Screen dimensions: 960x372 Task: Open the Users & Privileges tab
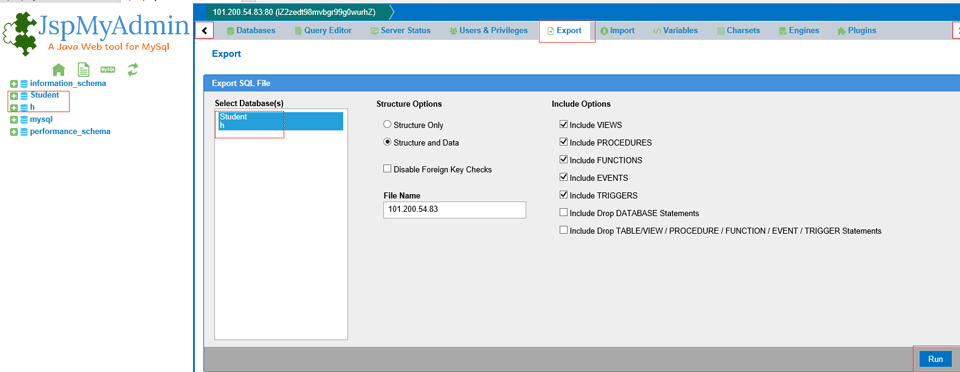tap(488, 31)
